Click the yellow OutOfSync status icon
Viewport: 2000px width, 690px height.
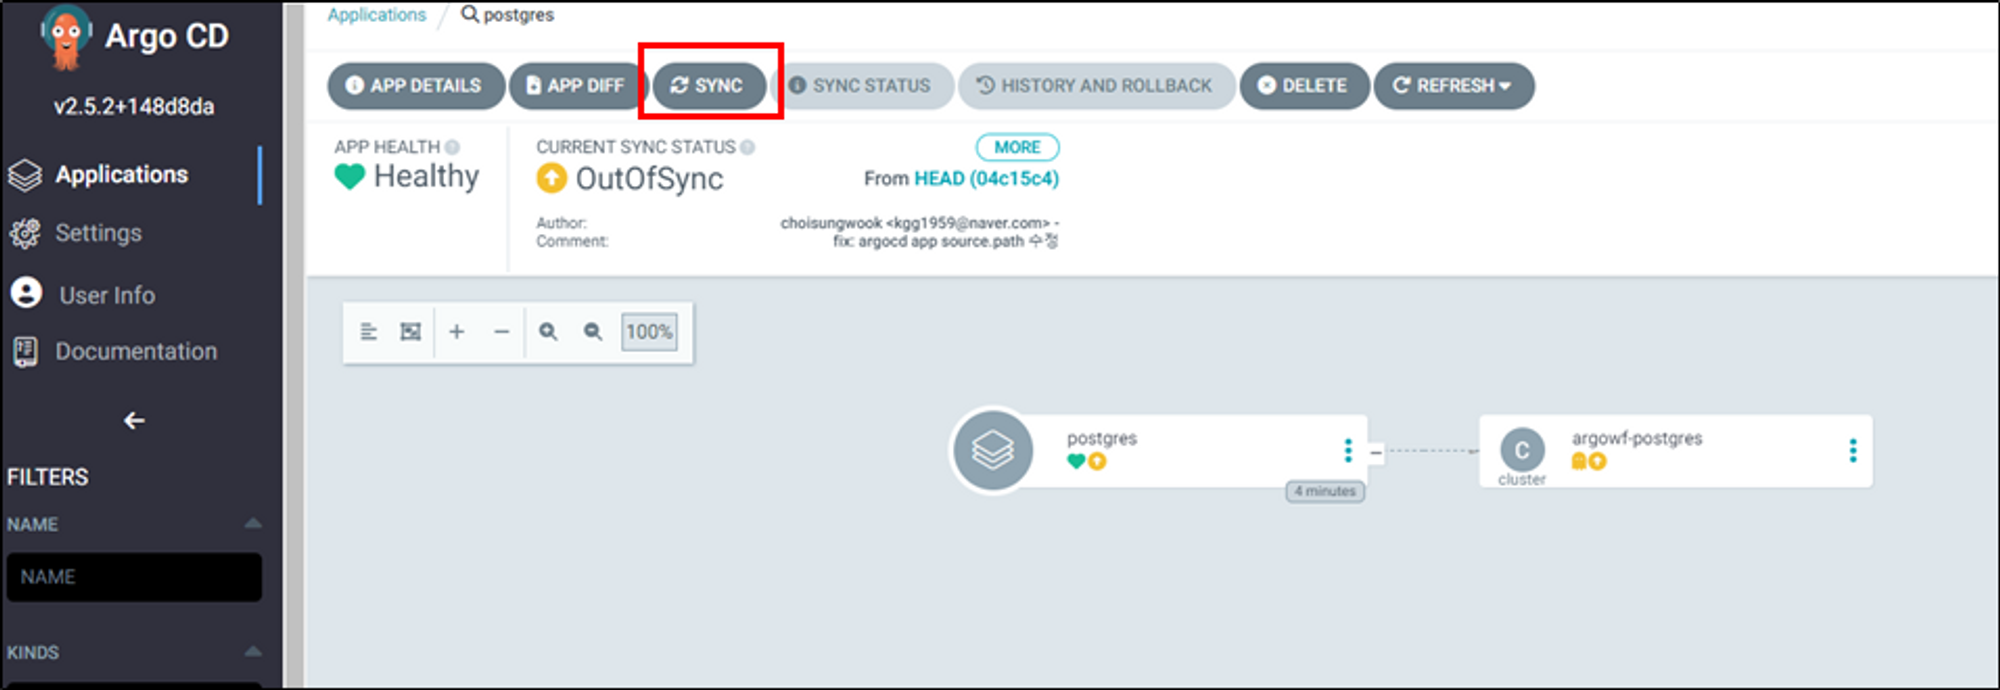click(x=551, y=178)
